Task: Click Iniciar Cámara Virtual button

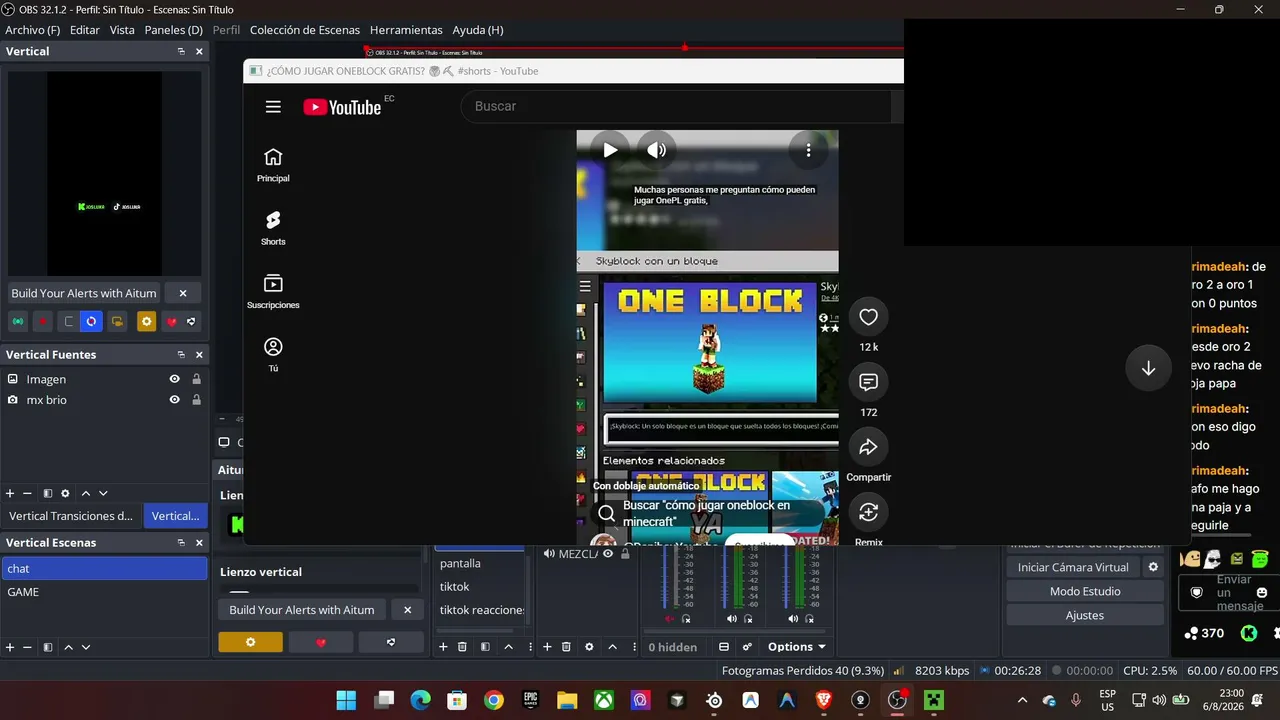Action: 1073,567
